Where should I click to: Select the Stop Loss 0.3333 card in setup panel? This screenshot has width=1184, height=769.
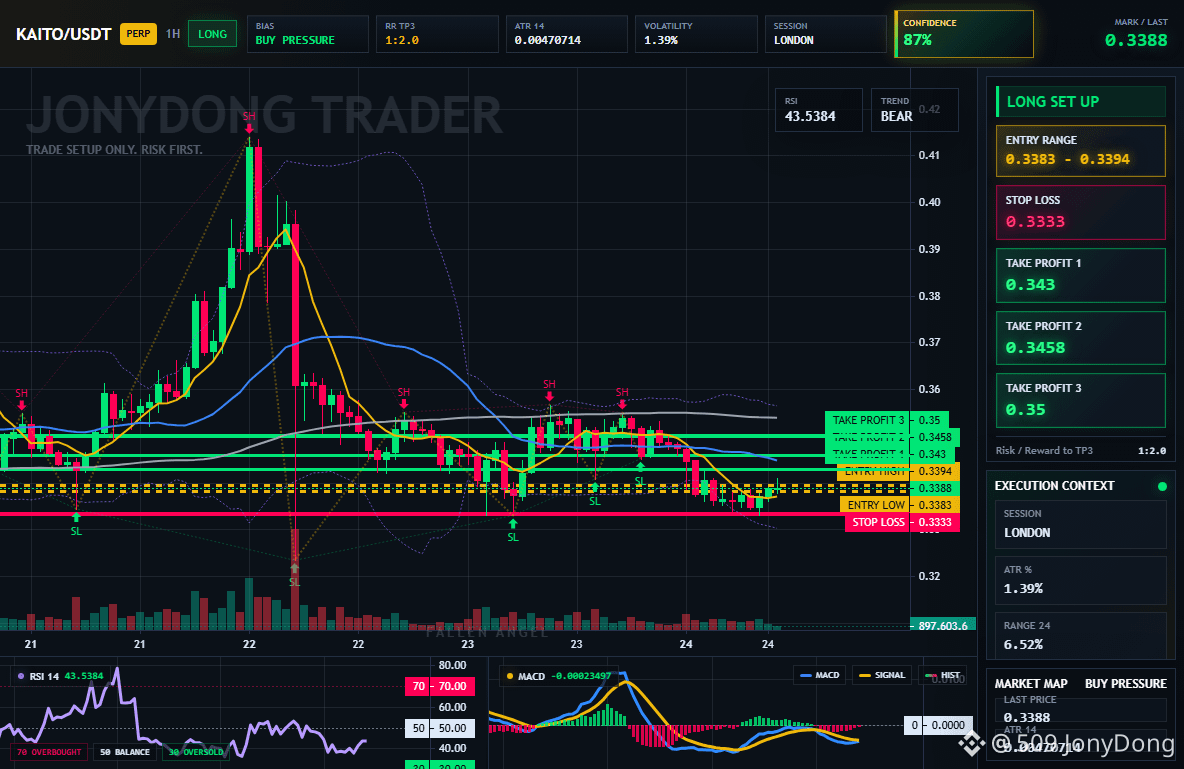tap(1081, 212)
